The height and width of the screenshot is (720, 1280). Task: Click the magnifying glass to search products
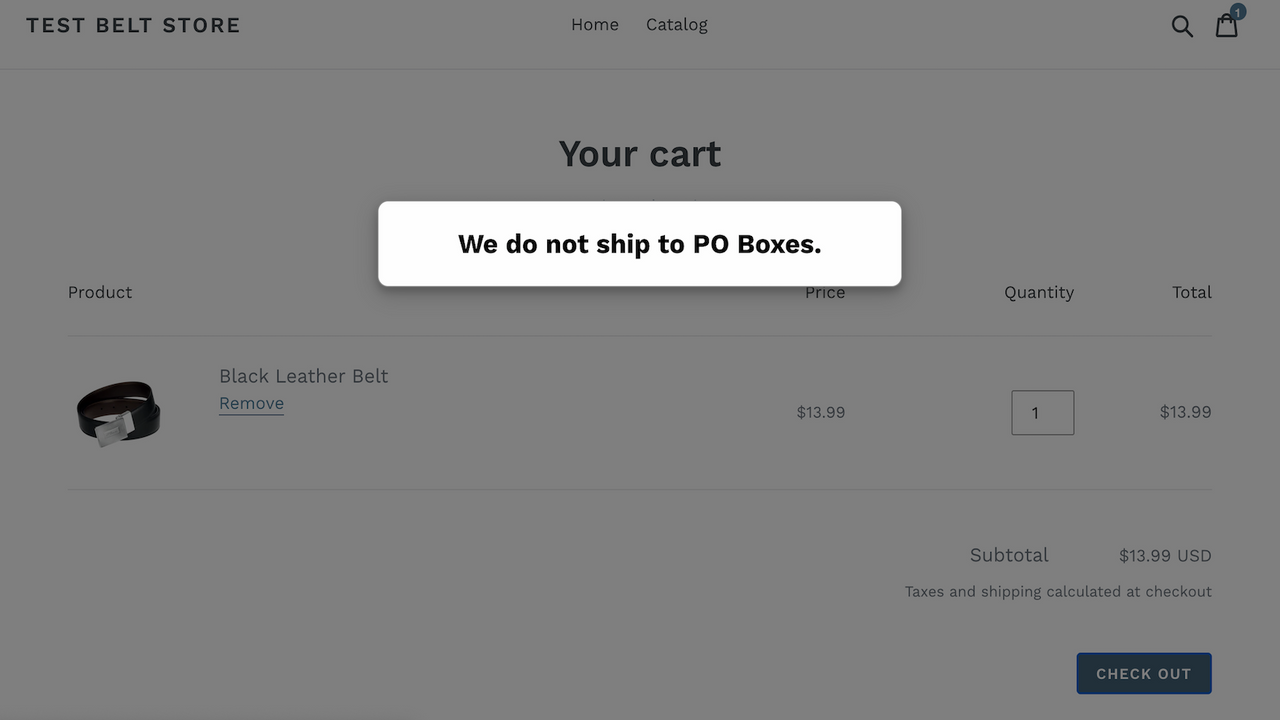click(x=1182, y=26)
